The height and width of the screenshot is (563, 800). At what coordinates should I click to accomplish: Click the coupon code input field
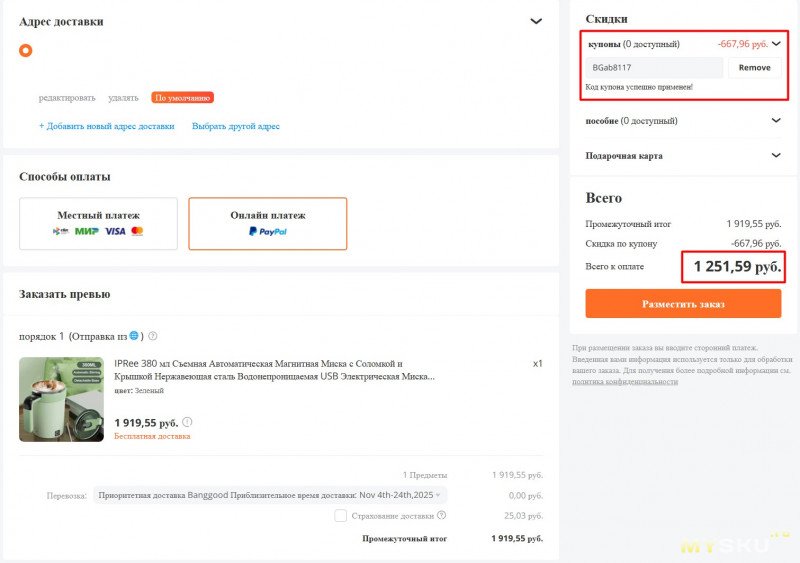click(x=653, y=68)
